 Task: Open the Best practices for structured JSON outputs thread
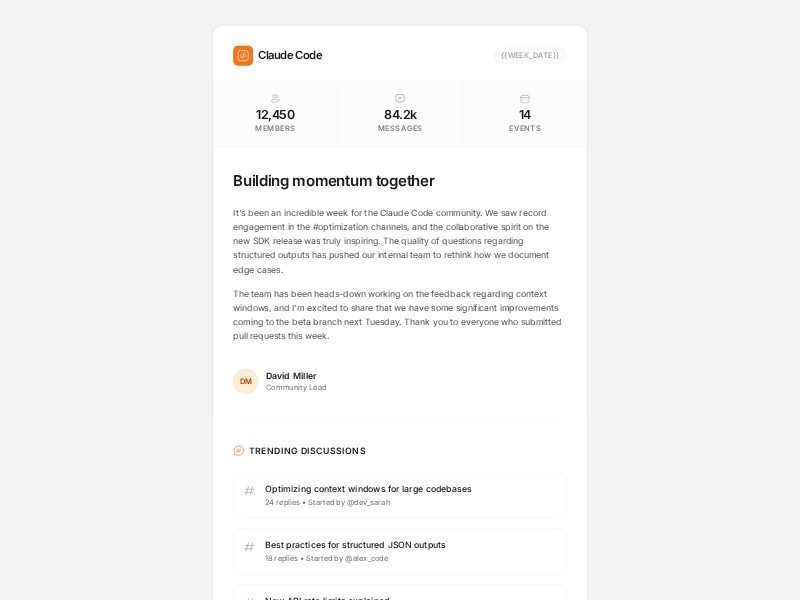click(355, 545)
